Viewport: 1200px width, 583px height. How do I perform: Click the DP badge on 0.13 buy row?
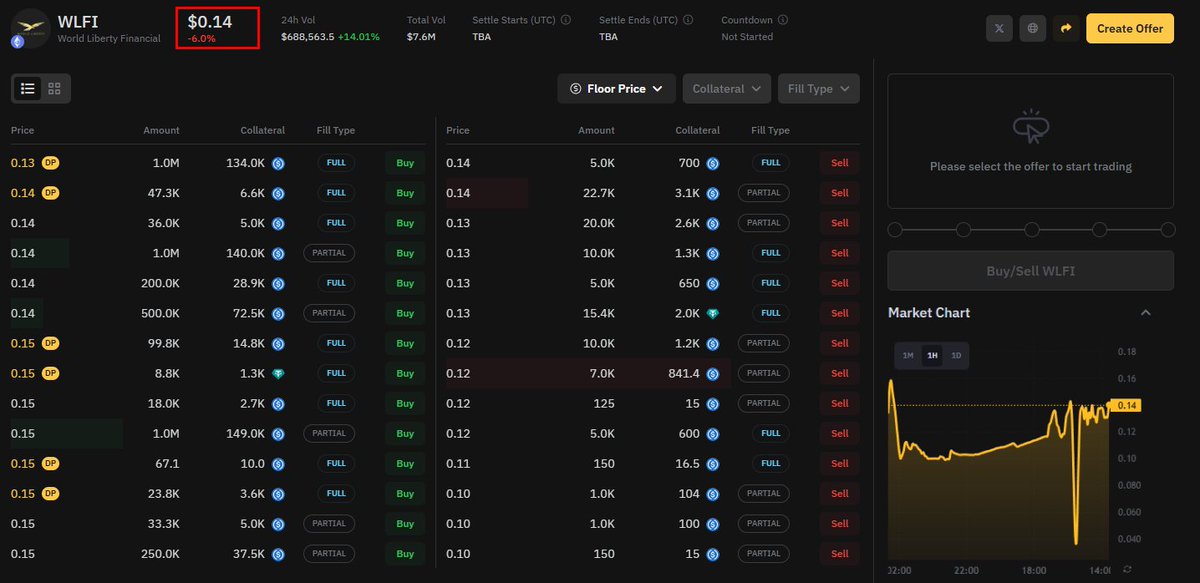[x=49, y=163]
